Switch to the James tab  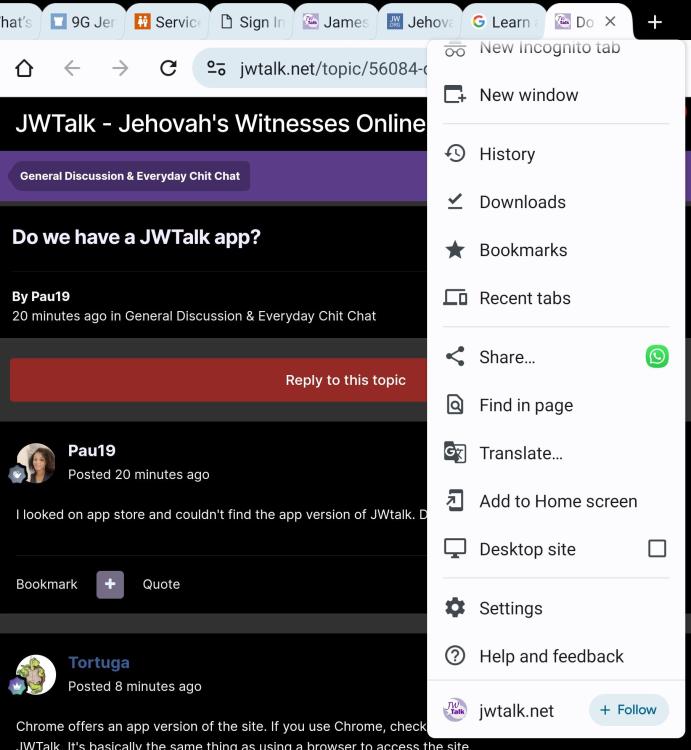point(336,22)
